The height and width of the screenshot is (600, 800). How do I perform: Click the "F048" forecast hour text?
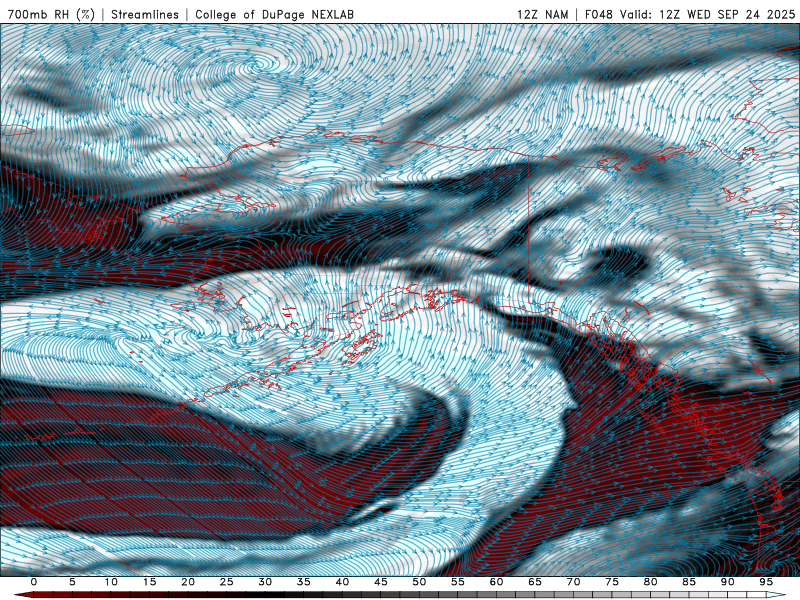click(599, 14)
